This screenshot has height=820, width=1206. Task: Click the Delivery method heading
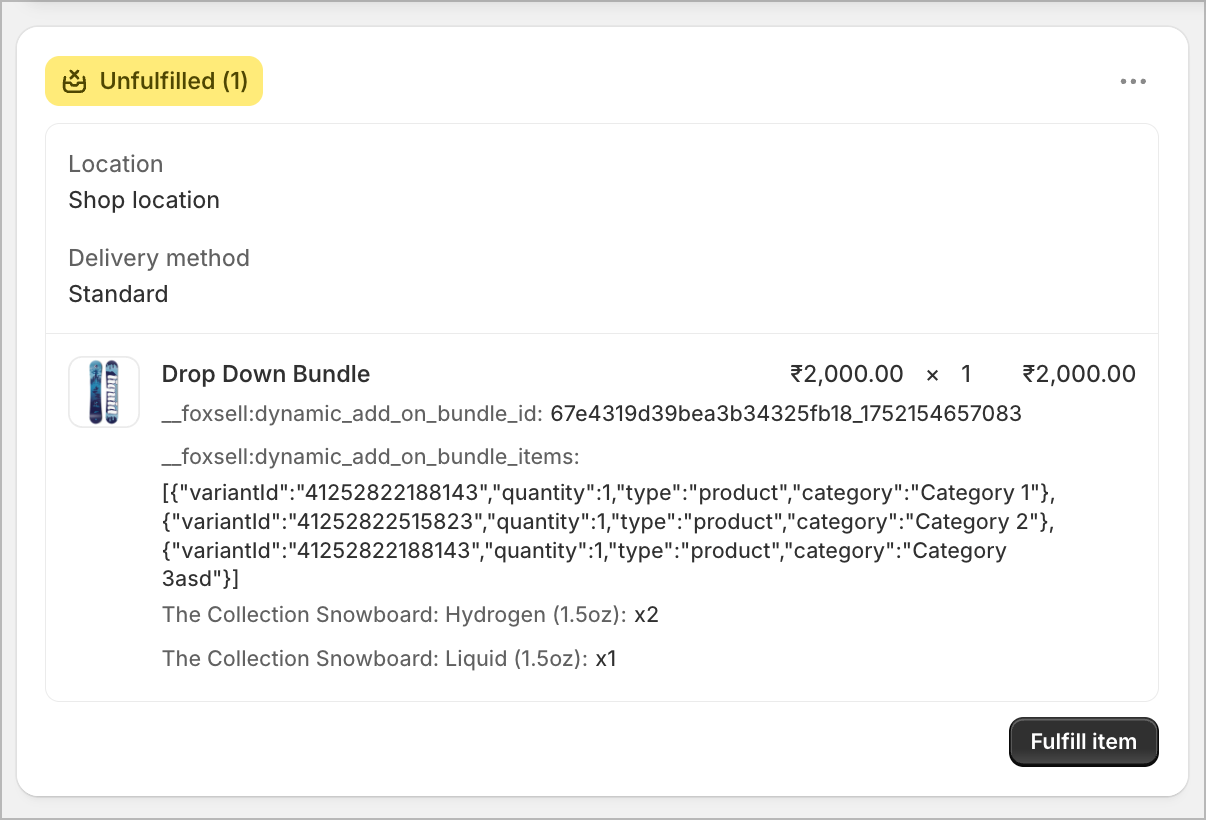159,258
